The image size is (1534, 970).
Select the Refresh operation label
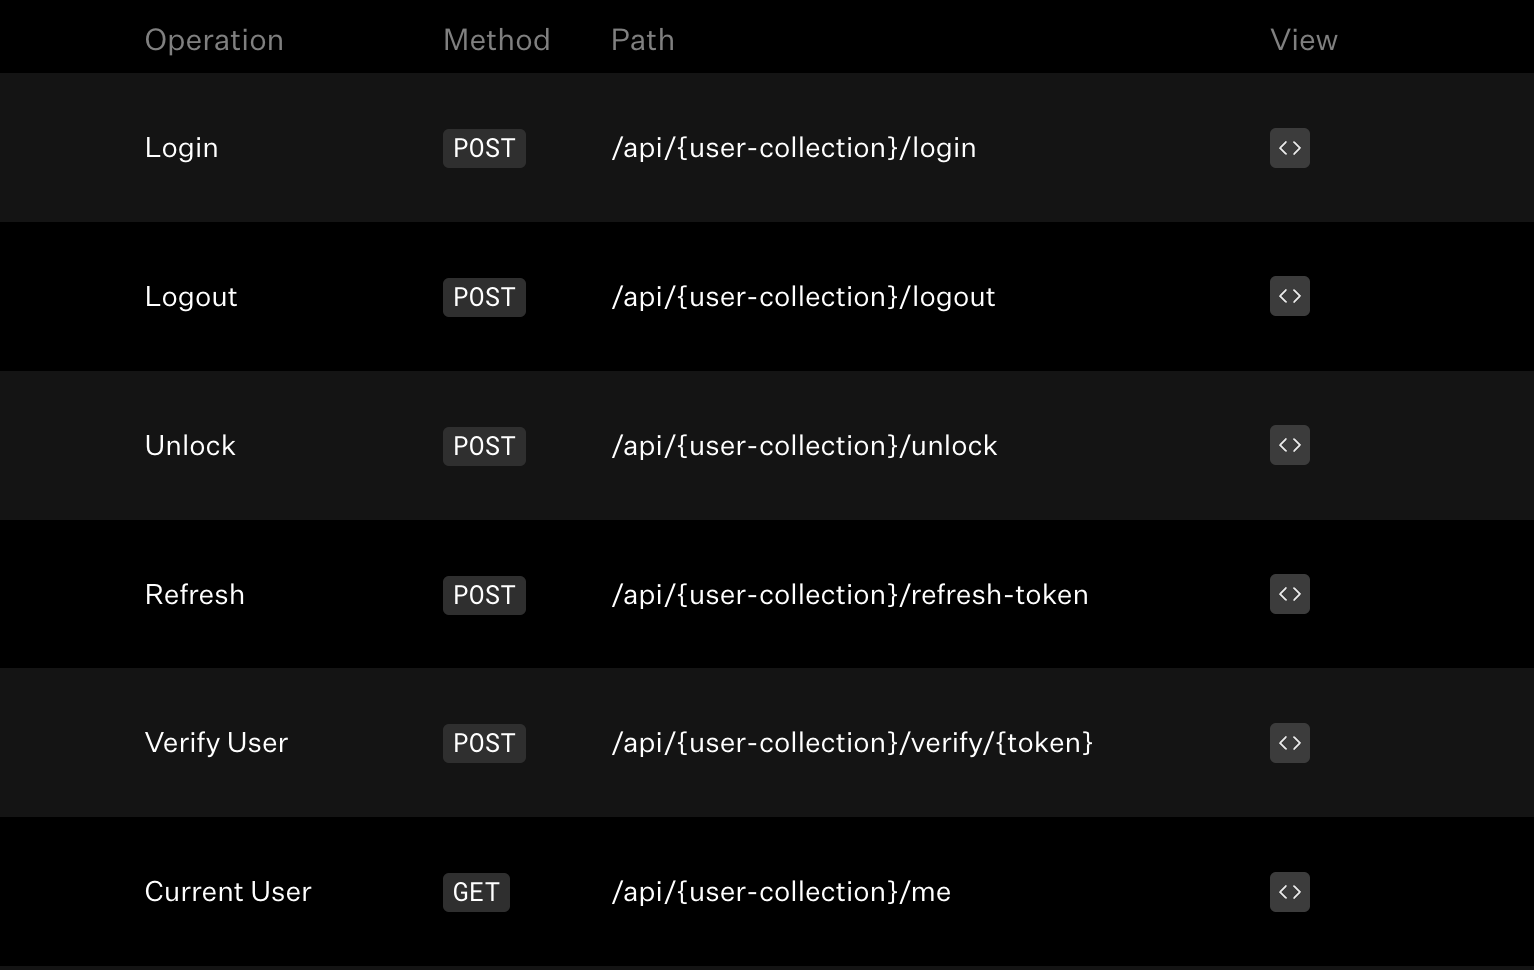click(x=195, y=593)
